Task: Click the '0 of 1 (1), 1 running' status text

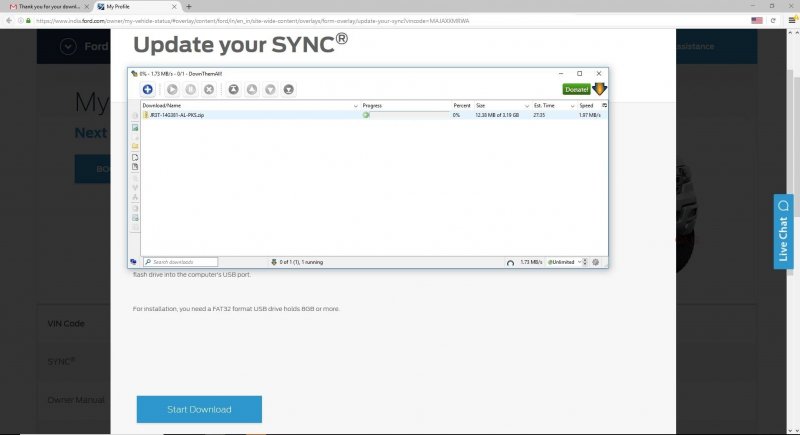Action: point(301,262)
